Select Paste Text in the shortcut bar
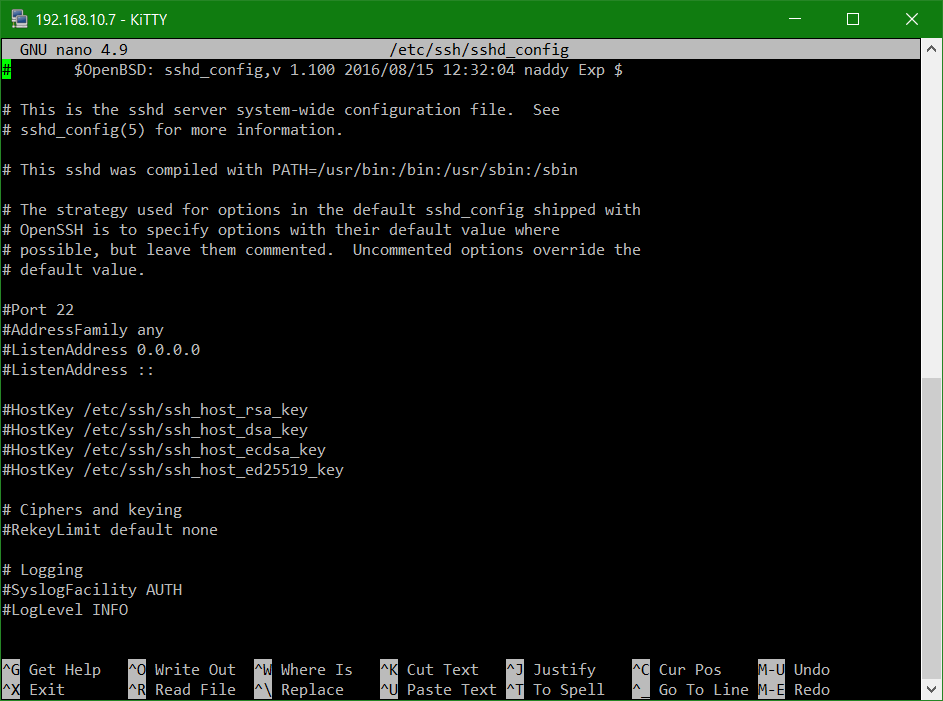This screenshot has width=943, height=701. click(449, 689)
